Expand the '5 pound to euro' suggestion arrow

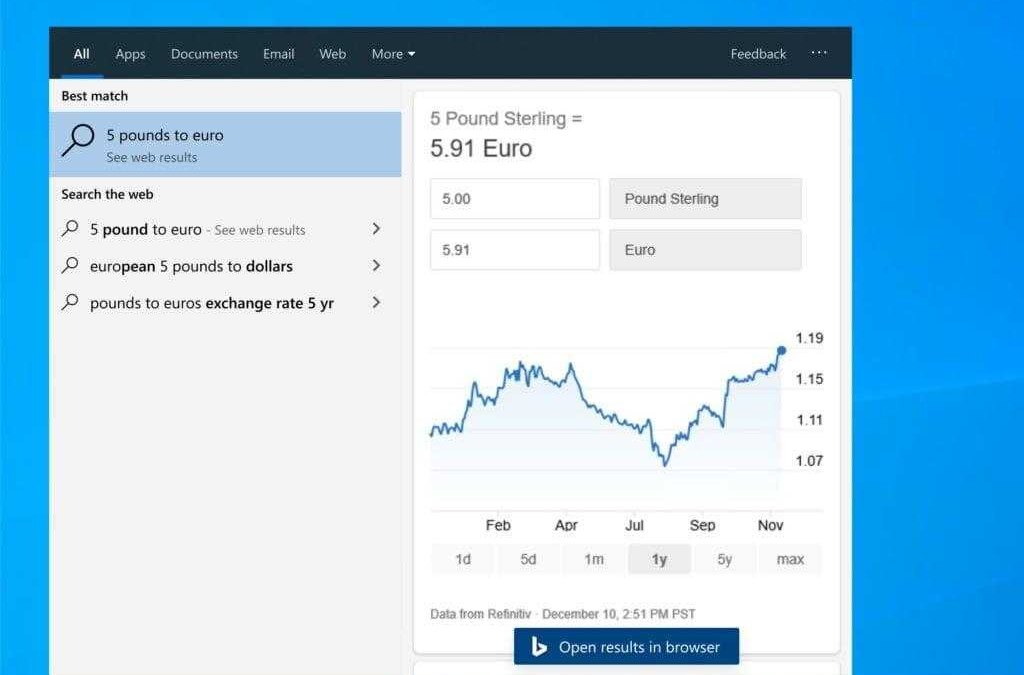coord(376,229)
